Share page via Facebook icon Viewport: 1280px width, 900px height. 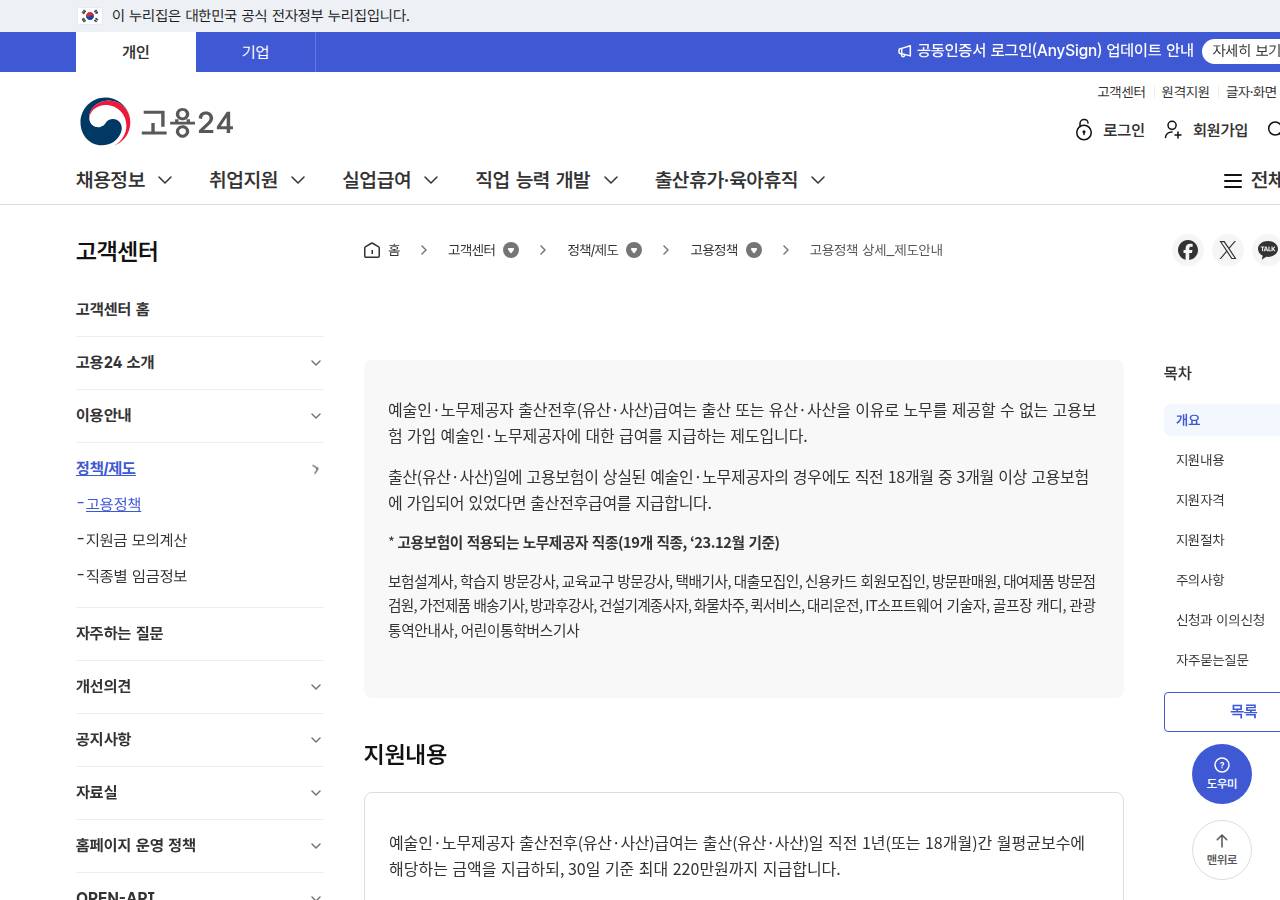click(x=1188, y=250)
